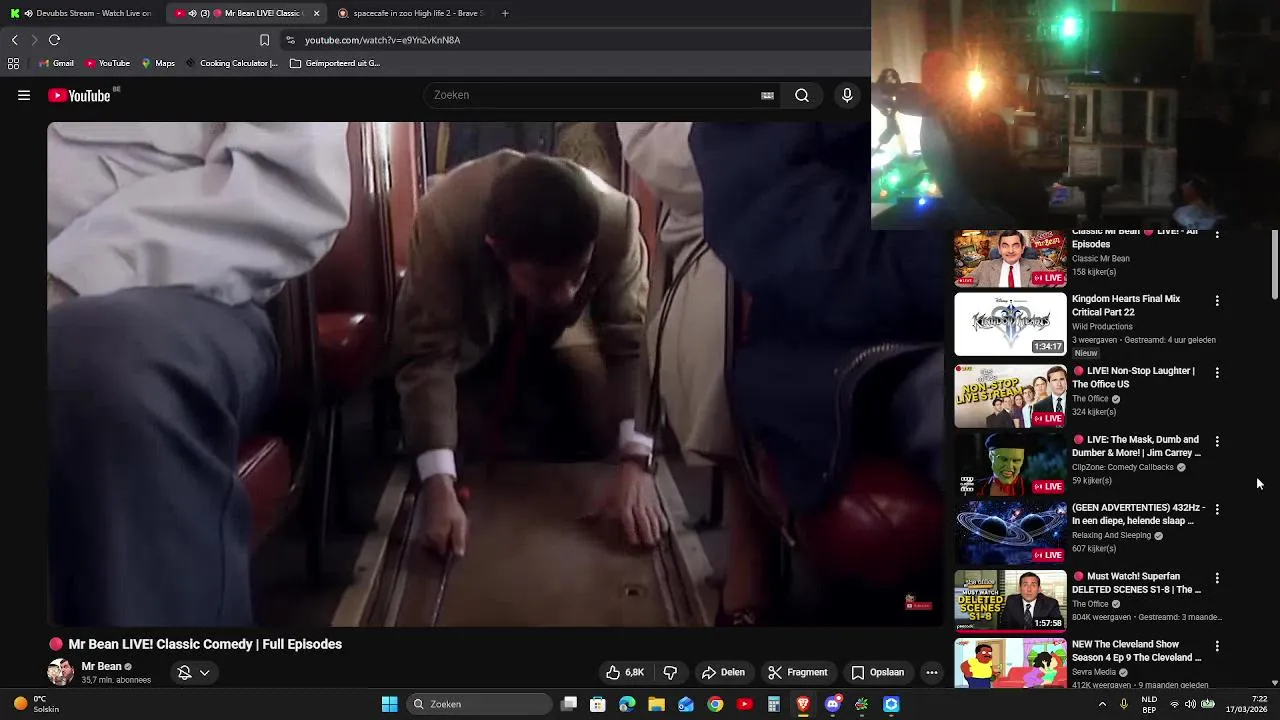
Task: Open the taskbar Zoeken search box
Action: (482, 704)
